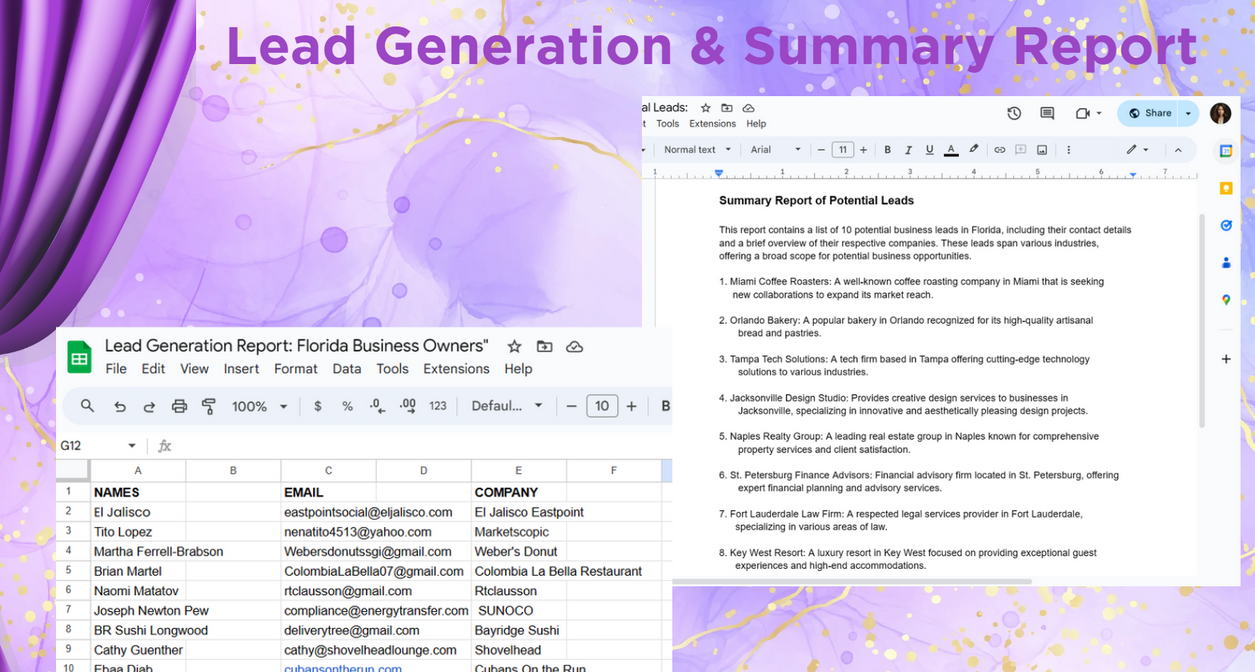Screen dimensions: 1255x672
Task: Decrease font size in Sheets
Action: click(x=572, y=406)
